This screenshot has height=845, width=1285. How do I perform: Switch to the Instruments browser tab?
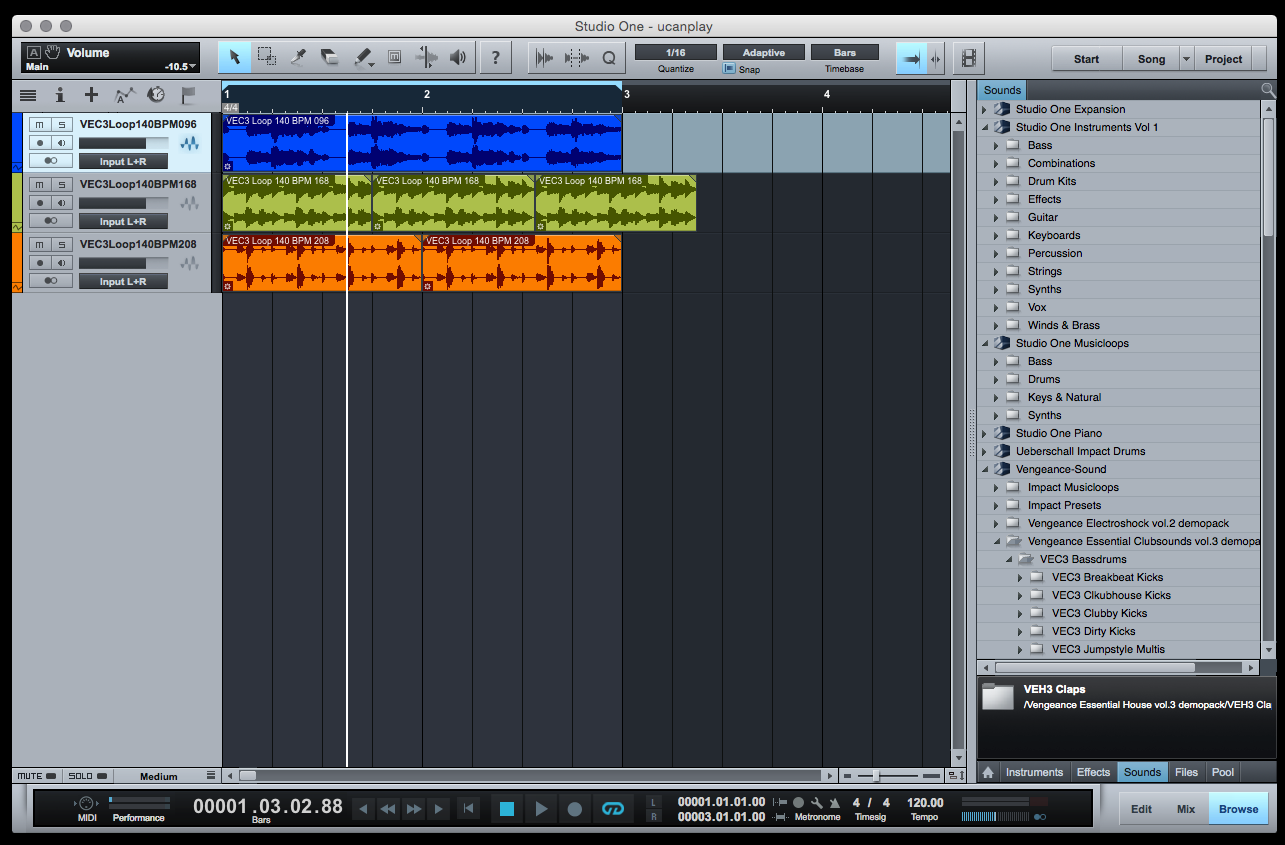pos(1034,772)
